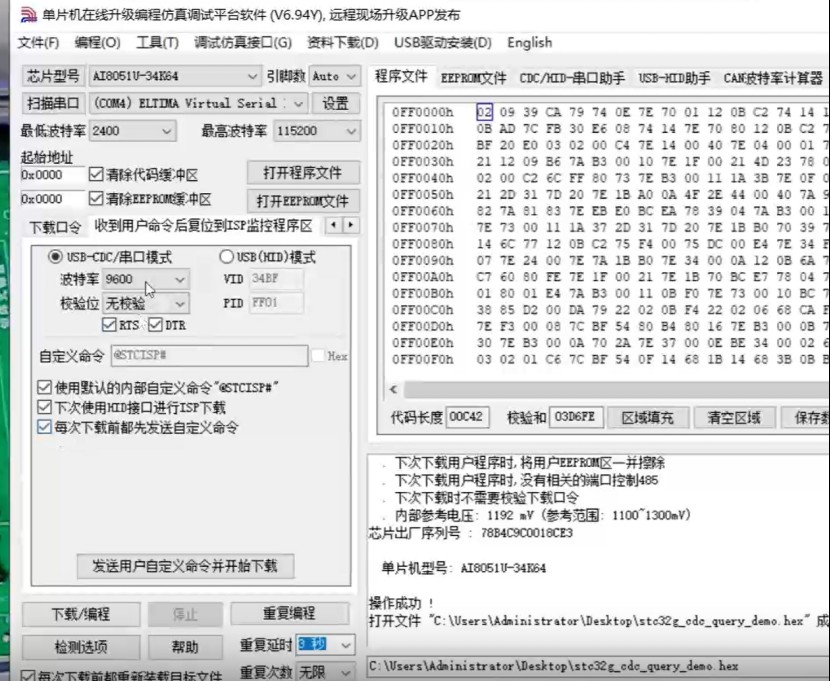Switch to the 程序文件 tab
The width and height of the screenshot is (830, 681).
tap(401, 77)
